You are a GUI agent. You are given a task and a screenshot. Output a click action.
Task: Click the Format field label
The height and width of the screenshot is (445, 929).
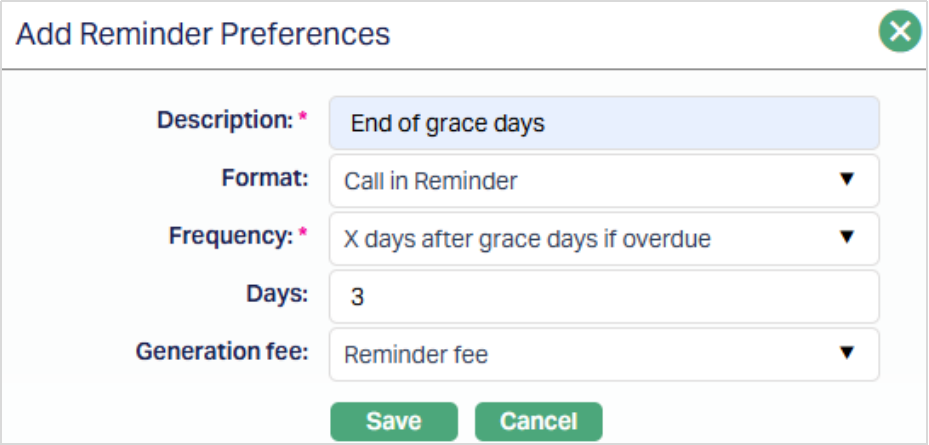264,178
